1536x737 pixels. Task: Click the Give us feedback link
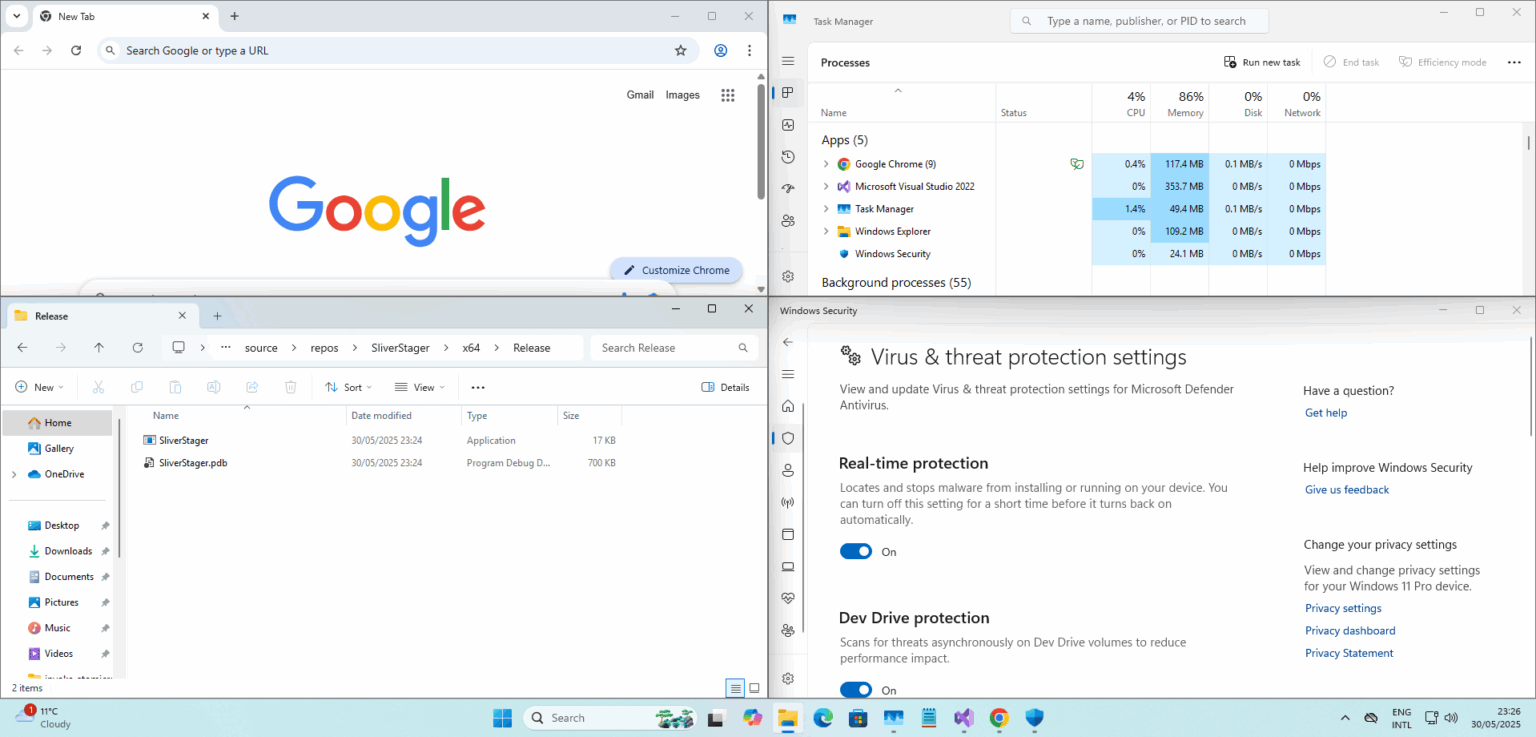coord(1346,489)
